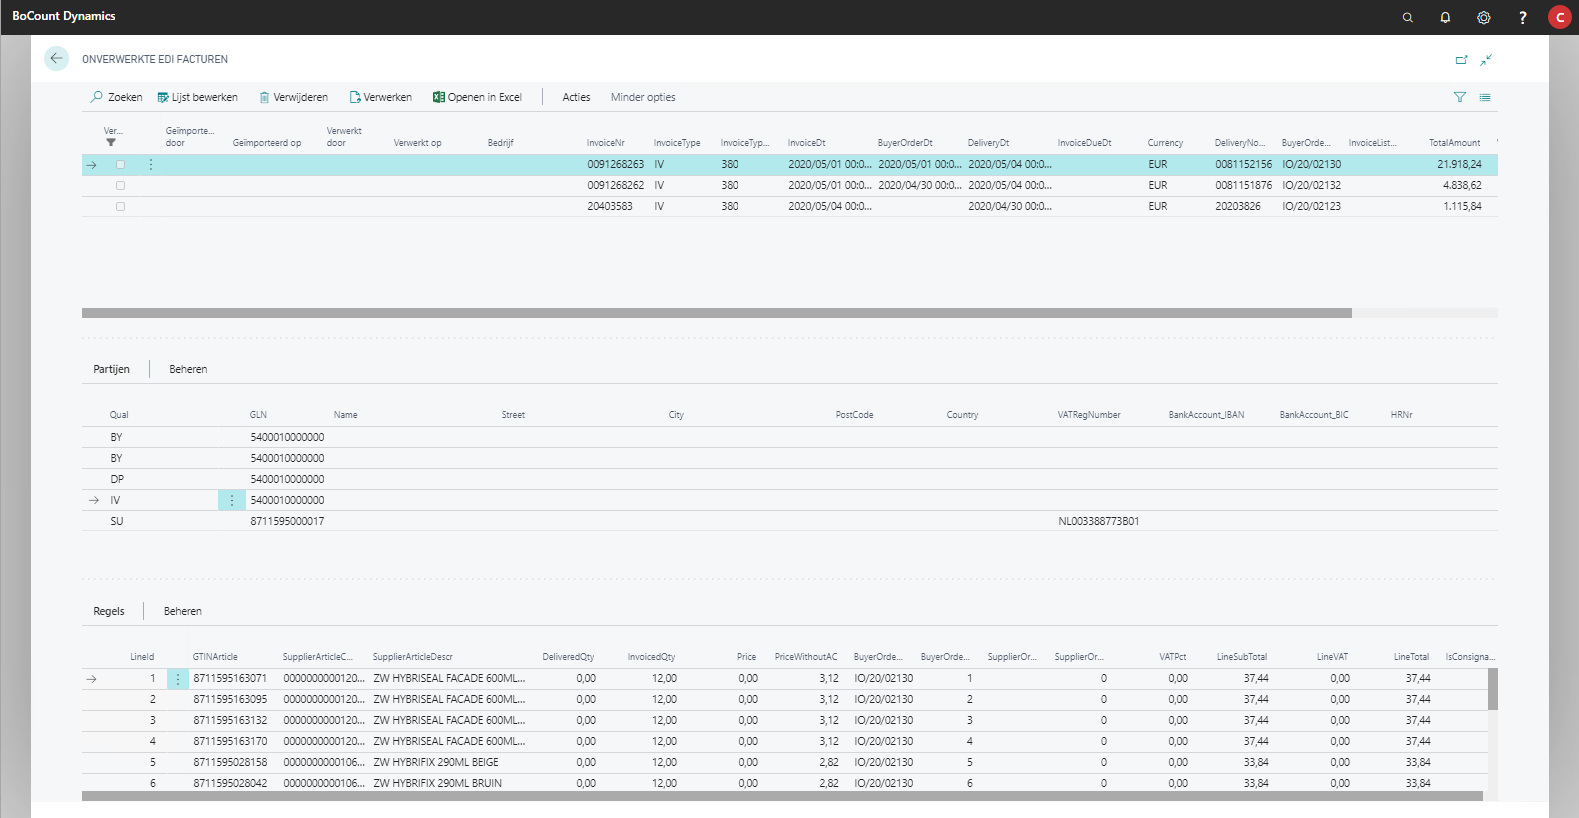
Task: Click the filter funnel icon
Action: point(1459,97)
